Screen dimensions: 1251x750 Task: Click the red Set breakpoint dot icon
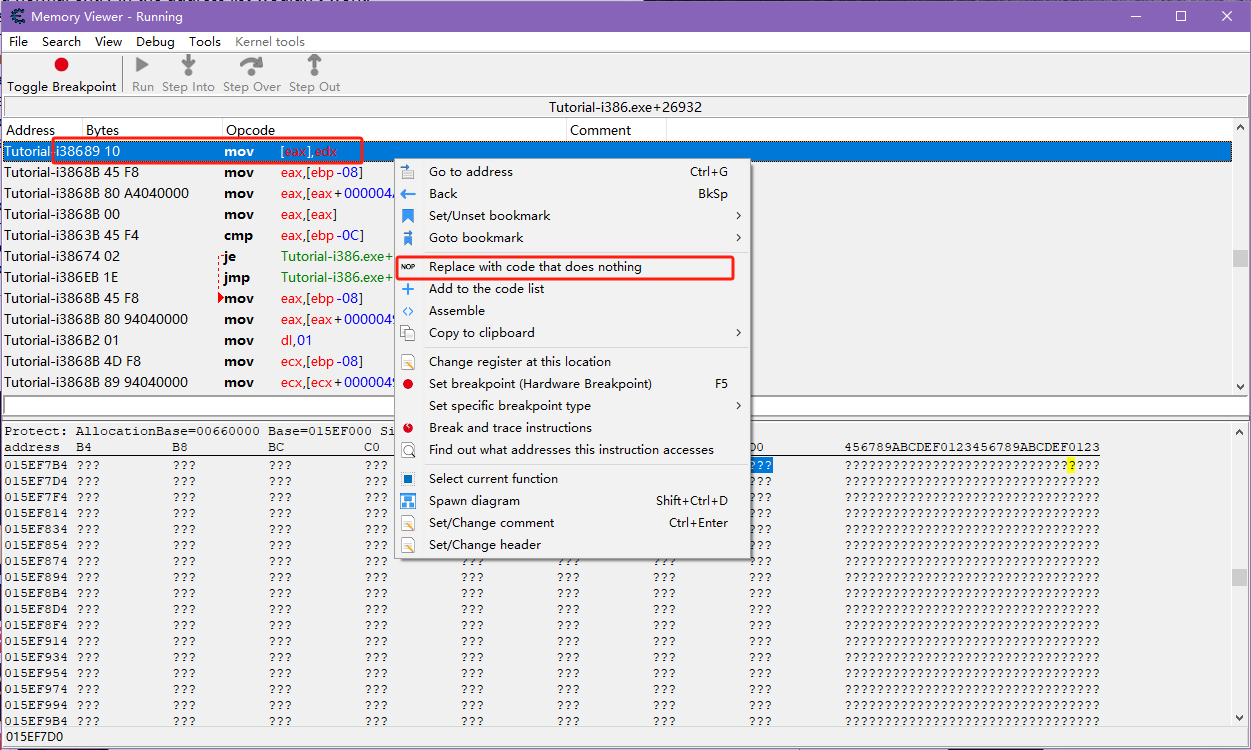(x=408, y=384)
